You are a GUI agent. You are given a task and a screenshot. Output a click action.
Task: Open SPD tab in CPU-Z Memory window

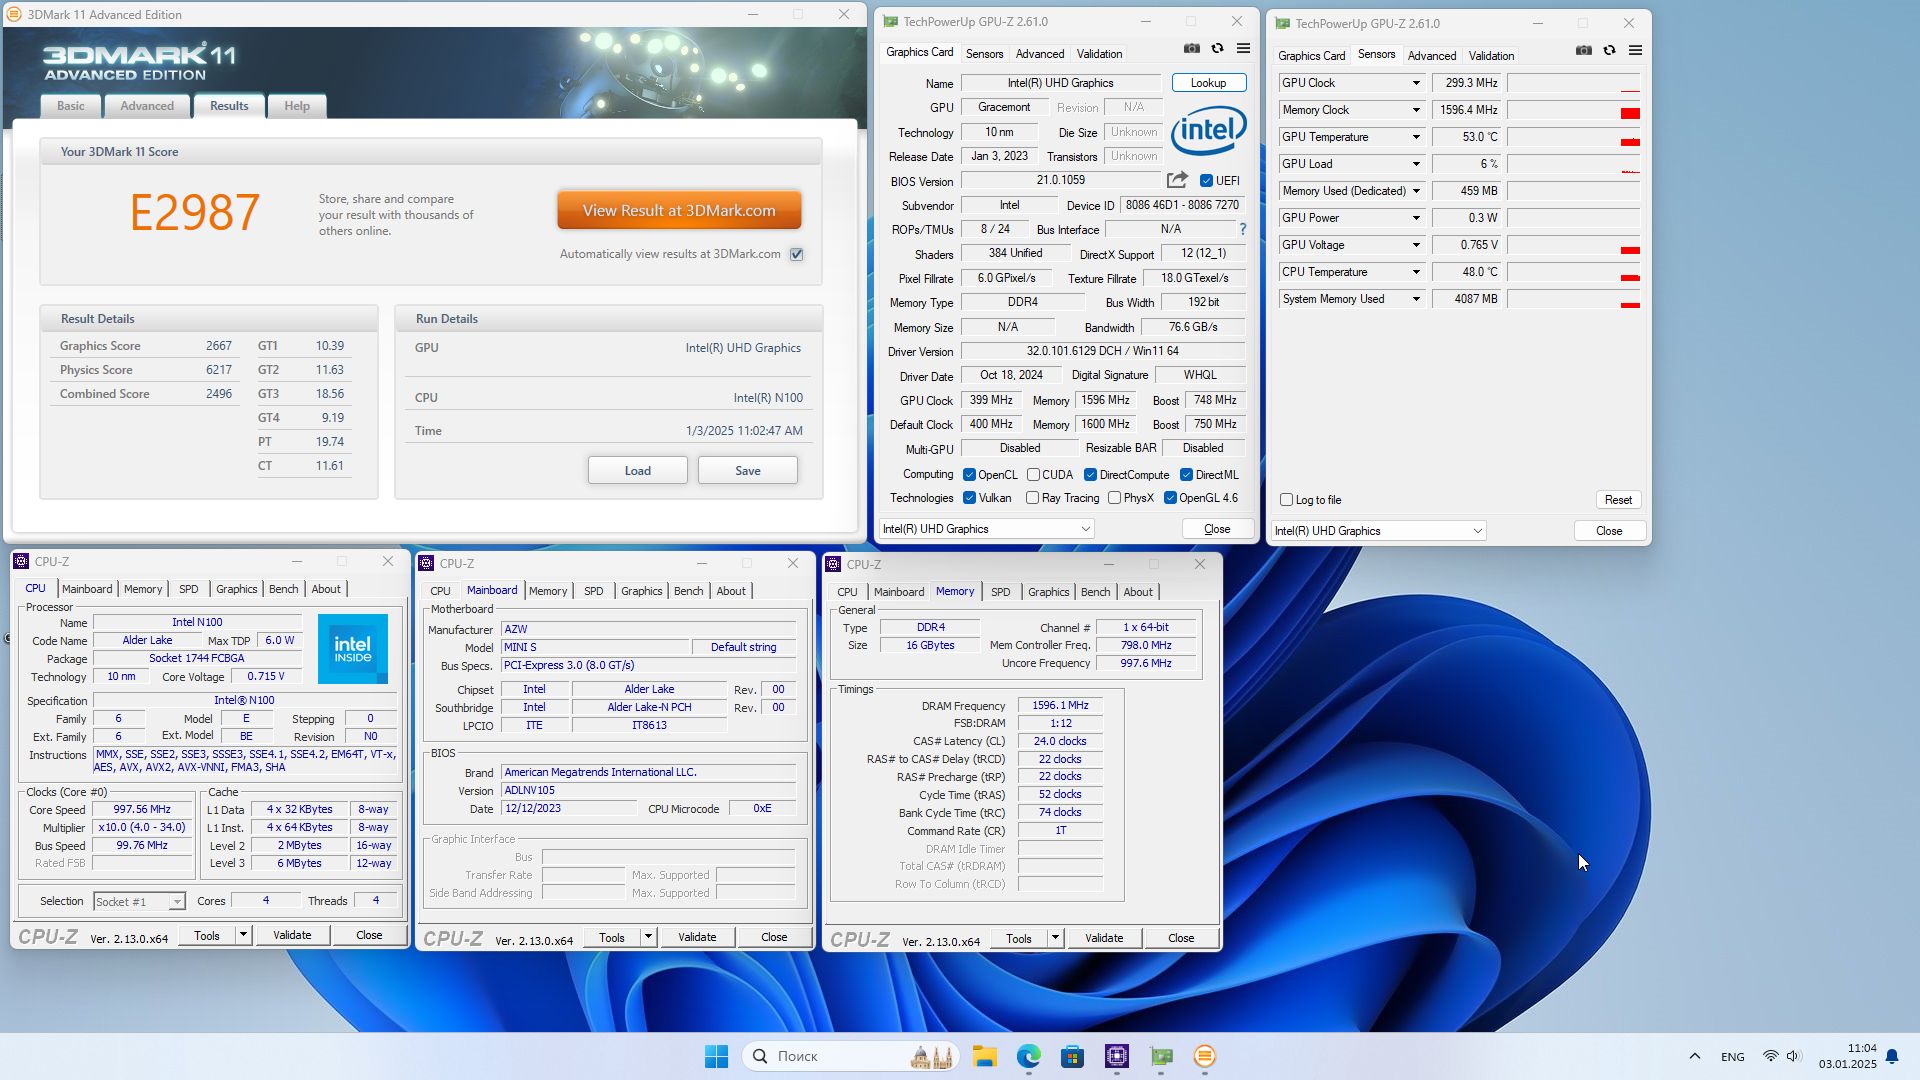point(1000,592)
